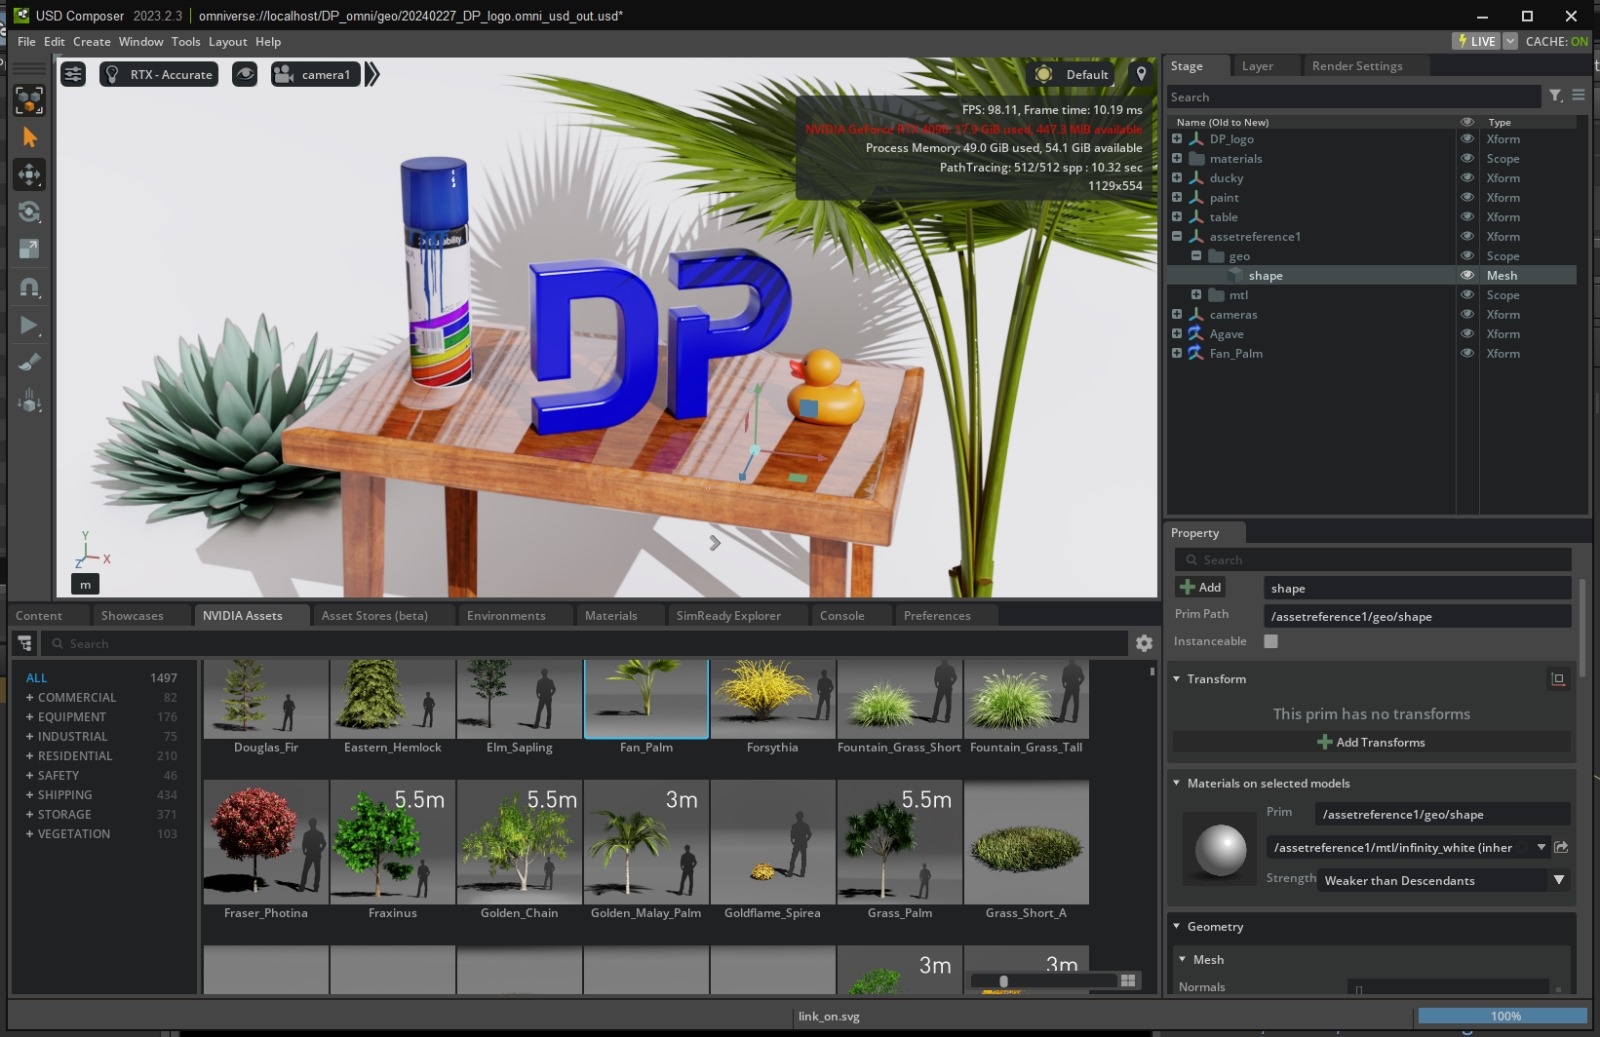Hide the Fan_Palm xform in the Stage

click(x=1468, y=353)
